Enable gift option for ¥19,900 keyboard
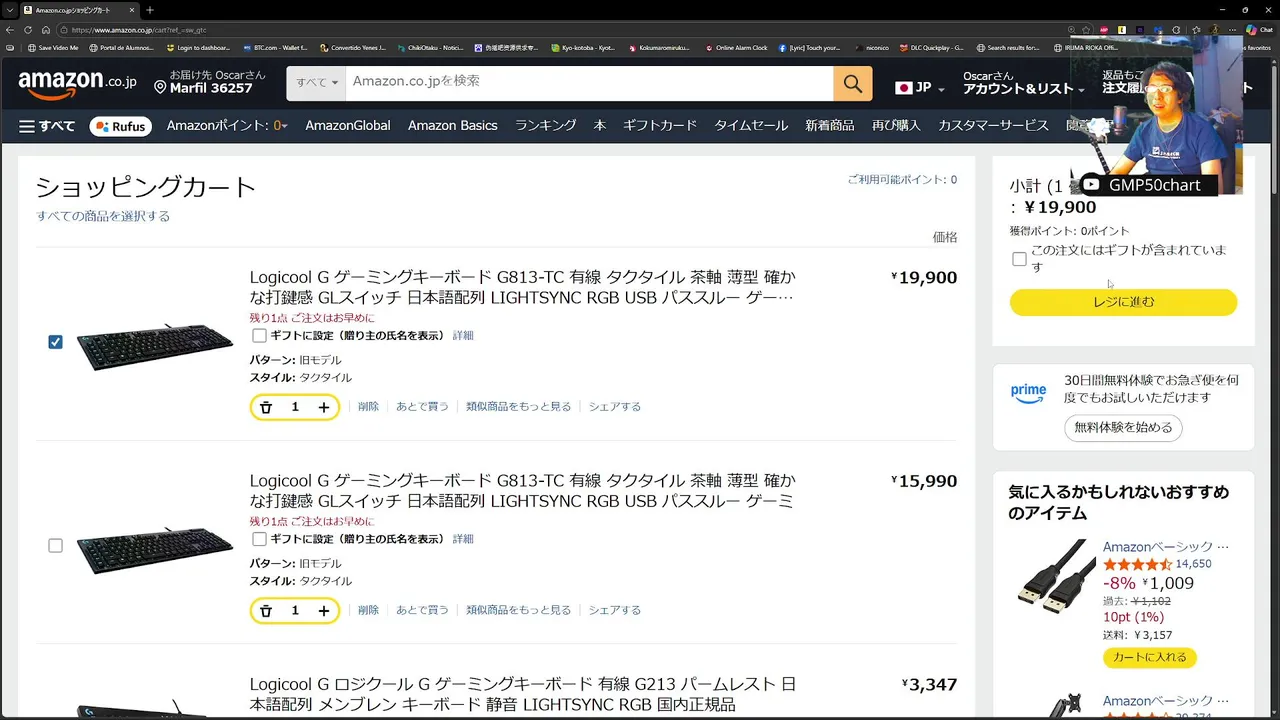Image resolution: width=1280 pixels, height=720 pixels. click(x=260, y=336)
